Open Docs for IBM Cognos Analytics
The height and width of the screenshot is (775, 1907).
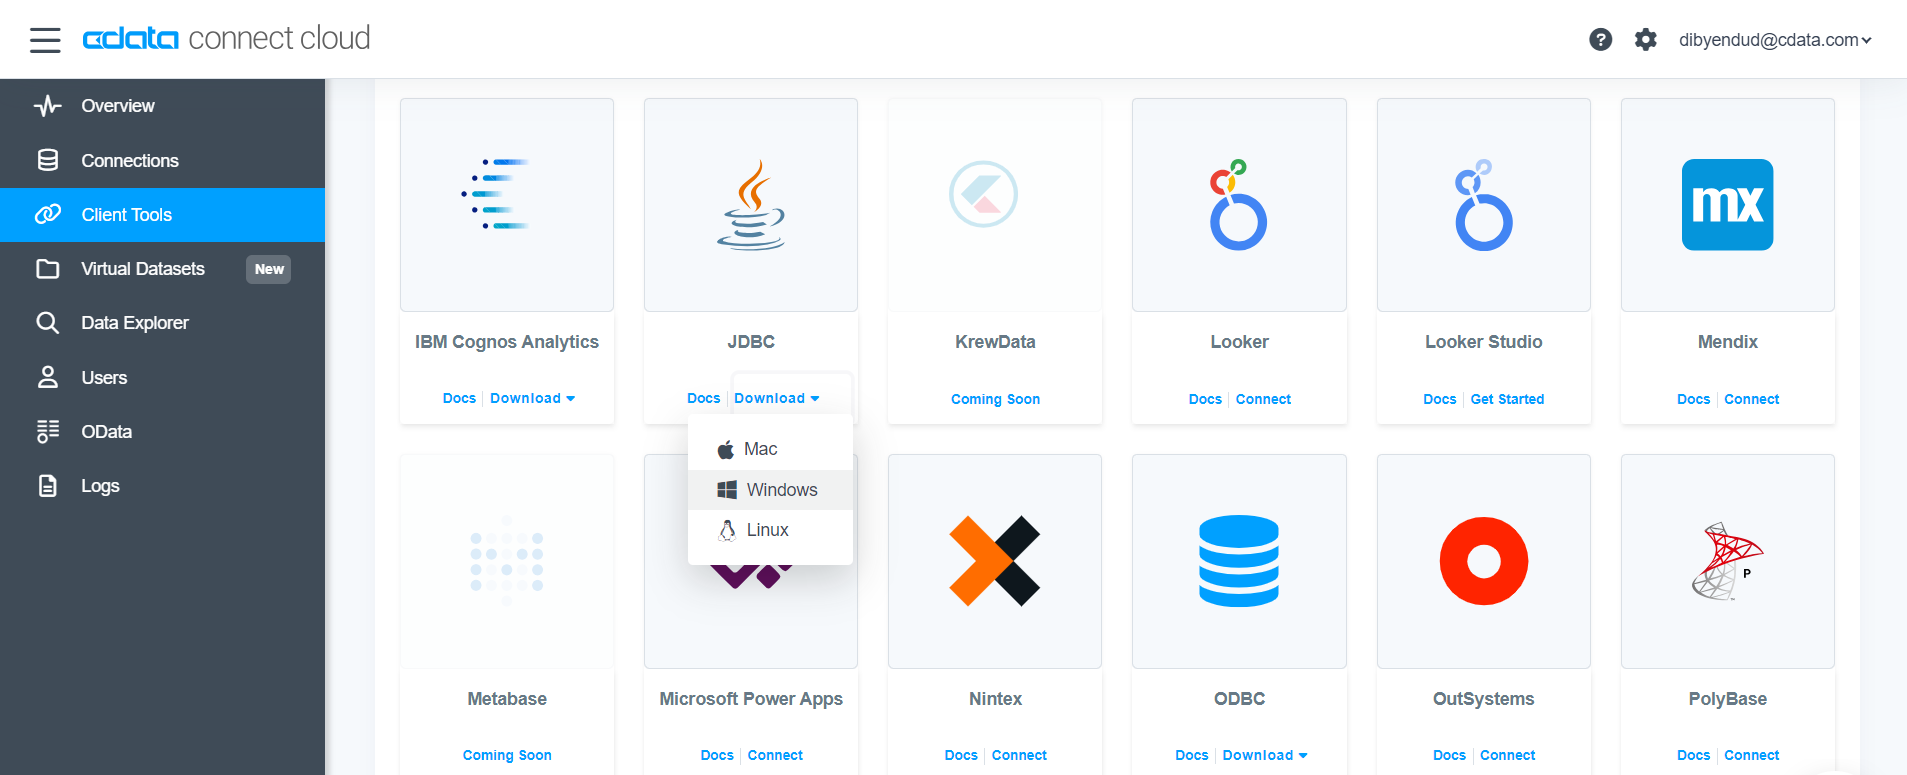tap(459, 398)
